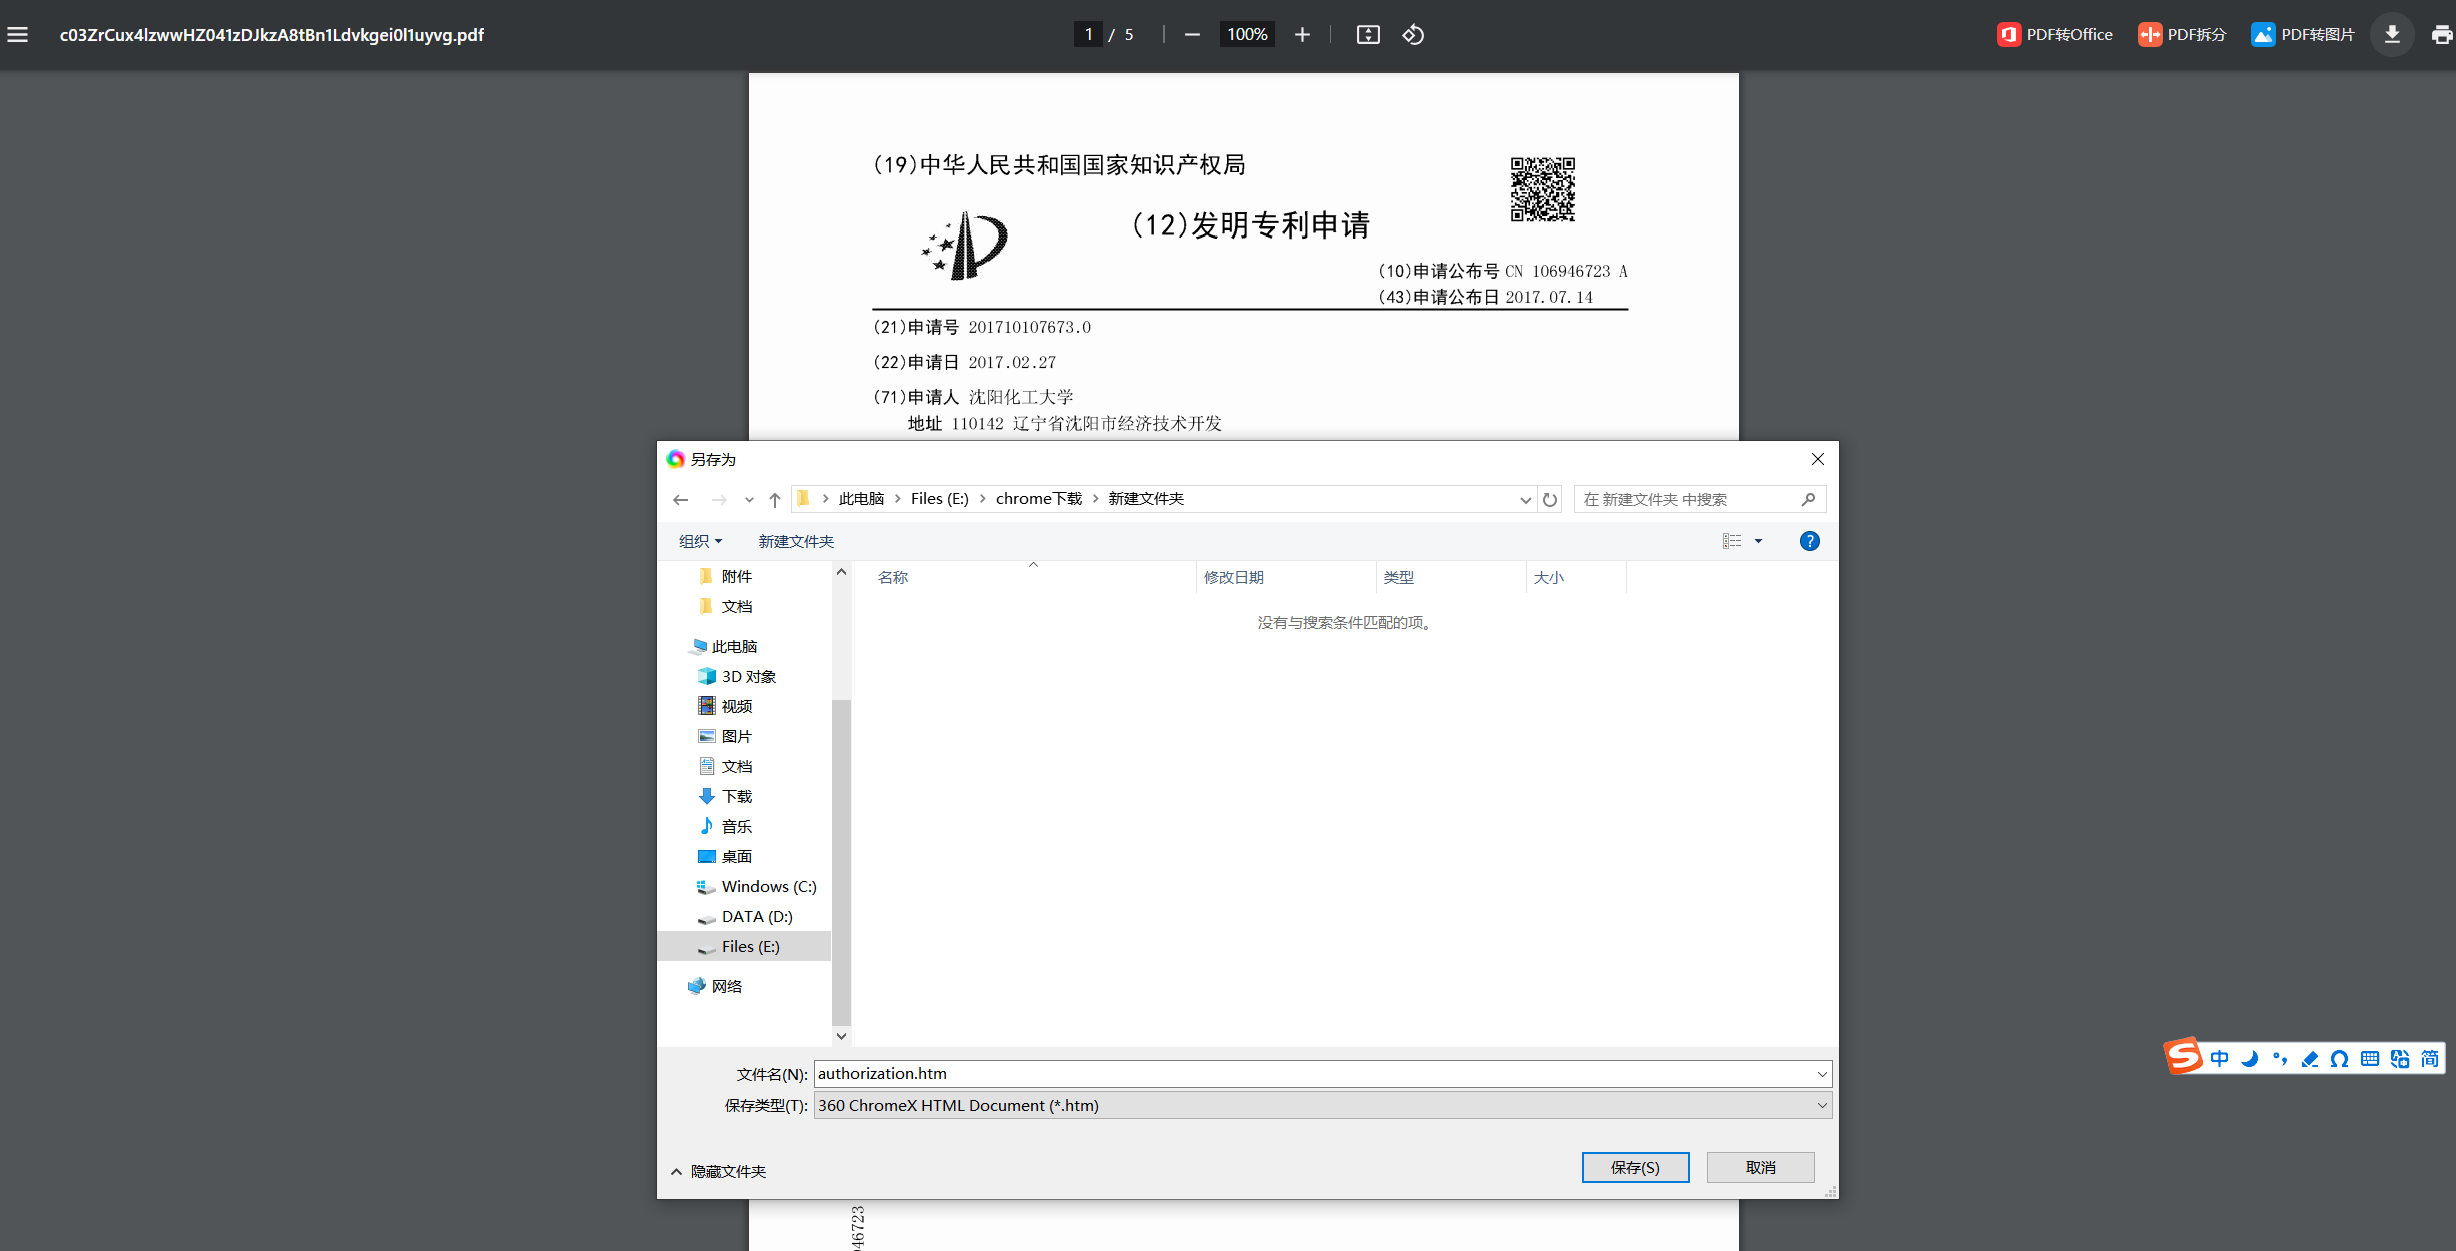Print the PDF document
2456x1251 pixels.
[x=2441, y=33]
